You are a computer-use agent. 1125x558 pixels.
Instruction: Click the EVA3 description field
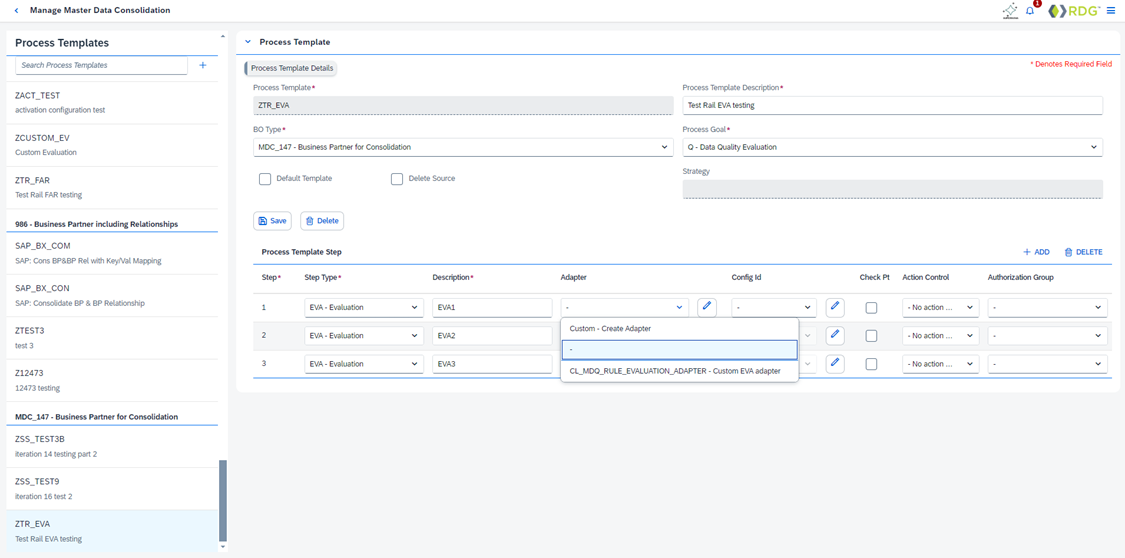pos(492,364)
